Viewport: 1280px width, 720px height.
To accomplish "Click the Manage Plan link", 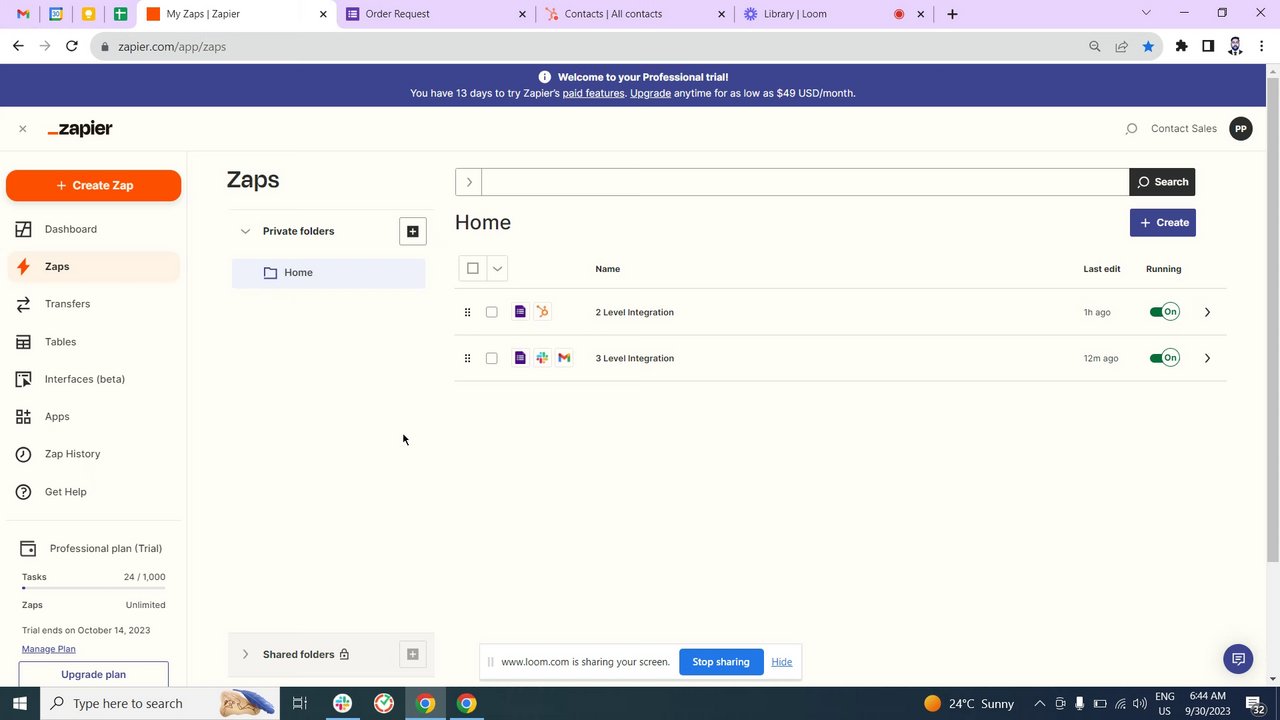I will (48, 649).
